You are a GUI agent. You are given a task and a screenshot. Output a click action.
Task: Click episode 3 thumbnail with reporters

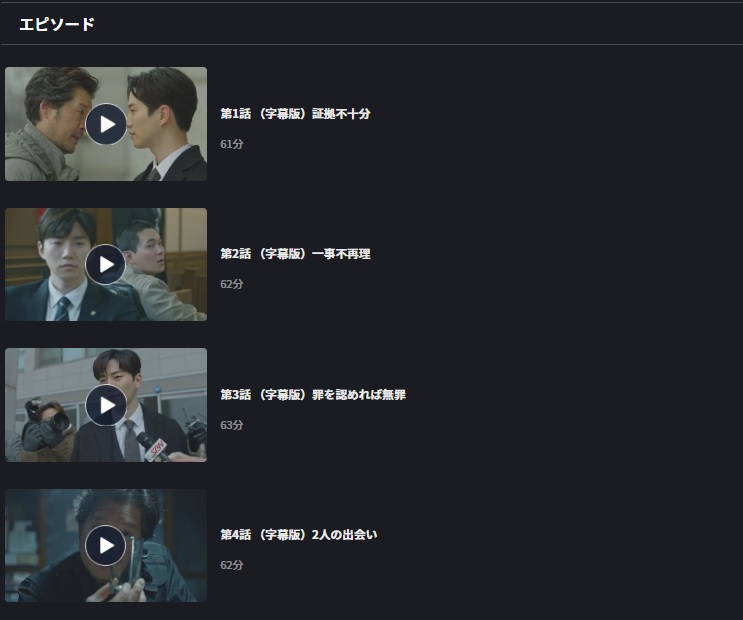pos(106,405)
